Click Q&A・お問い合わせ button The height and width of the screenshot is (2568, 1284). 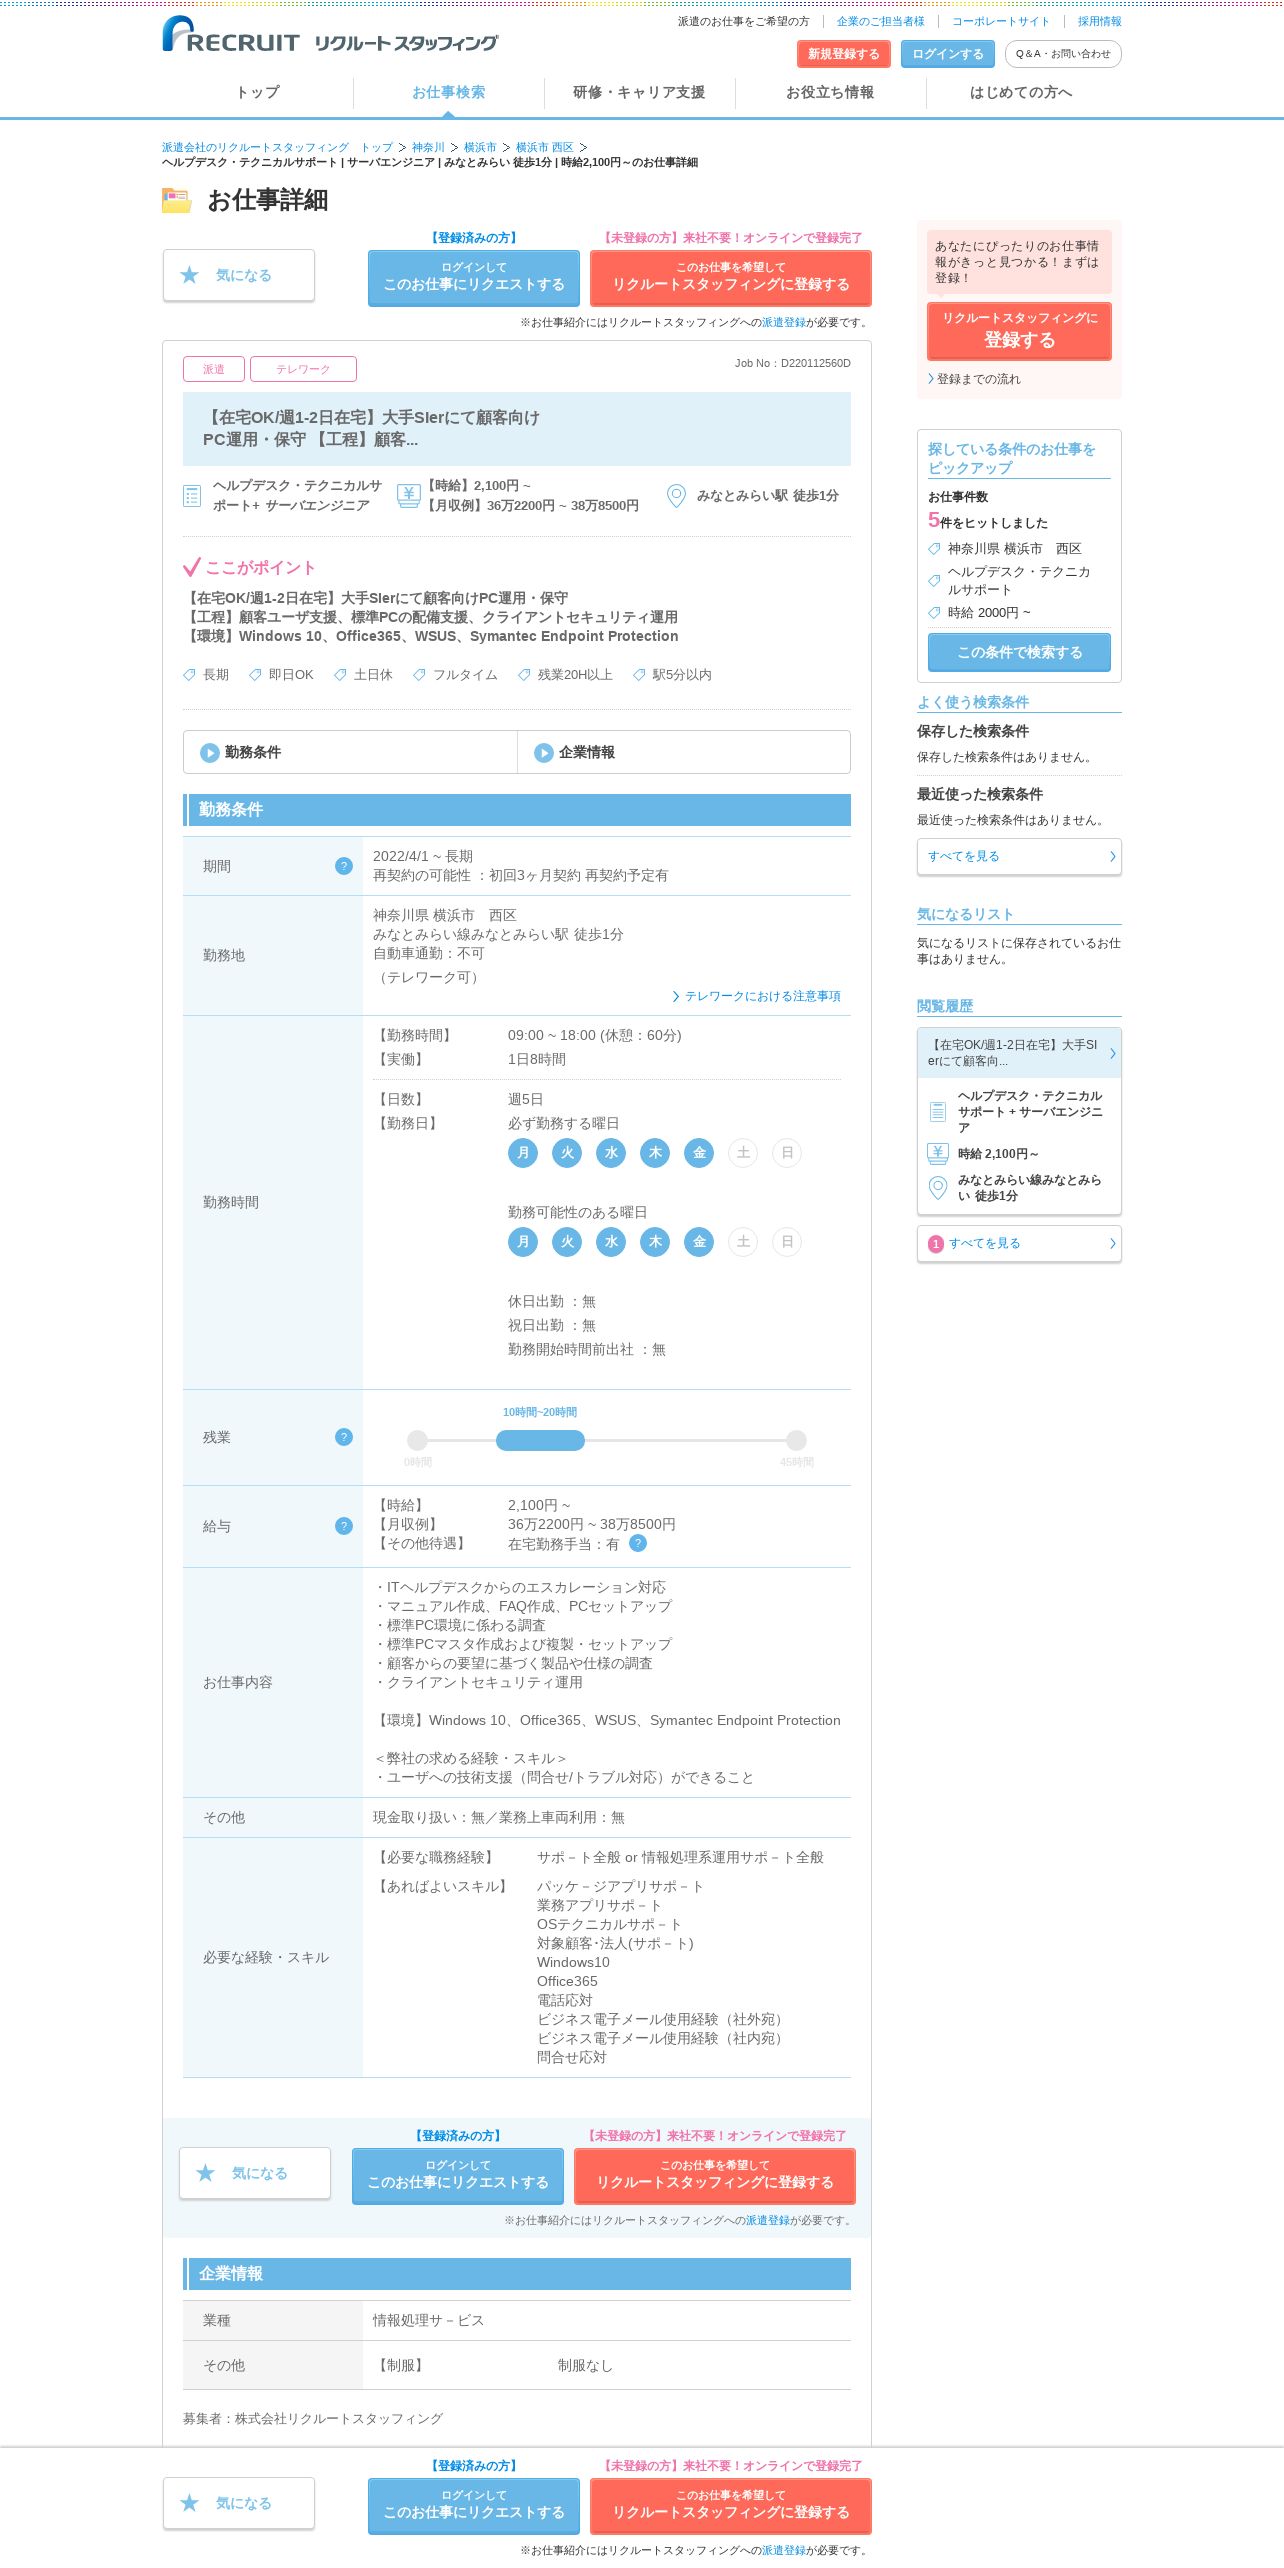point(1063,54)
